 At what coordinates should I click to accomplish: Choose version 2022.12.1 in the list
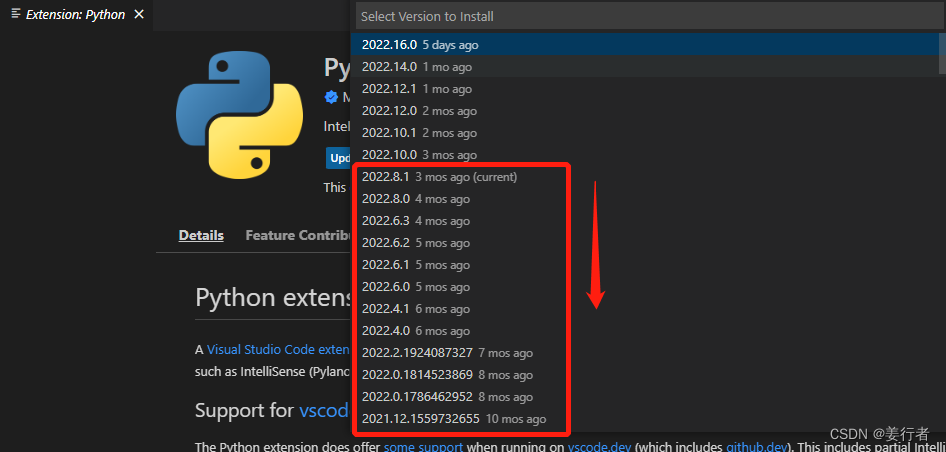644,89
